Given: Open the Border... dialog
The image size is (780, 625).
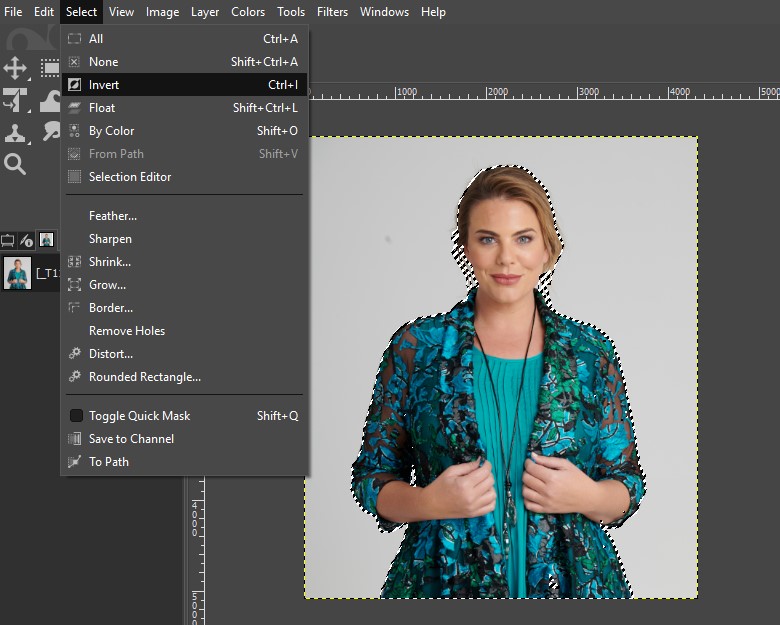Looking at the screenshot, I should pyautogui.click(x=185, y=308).
